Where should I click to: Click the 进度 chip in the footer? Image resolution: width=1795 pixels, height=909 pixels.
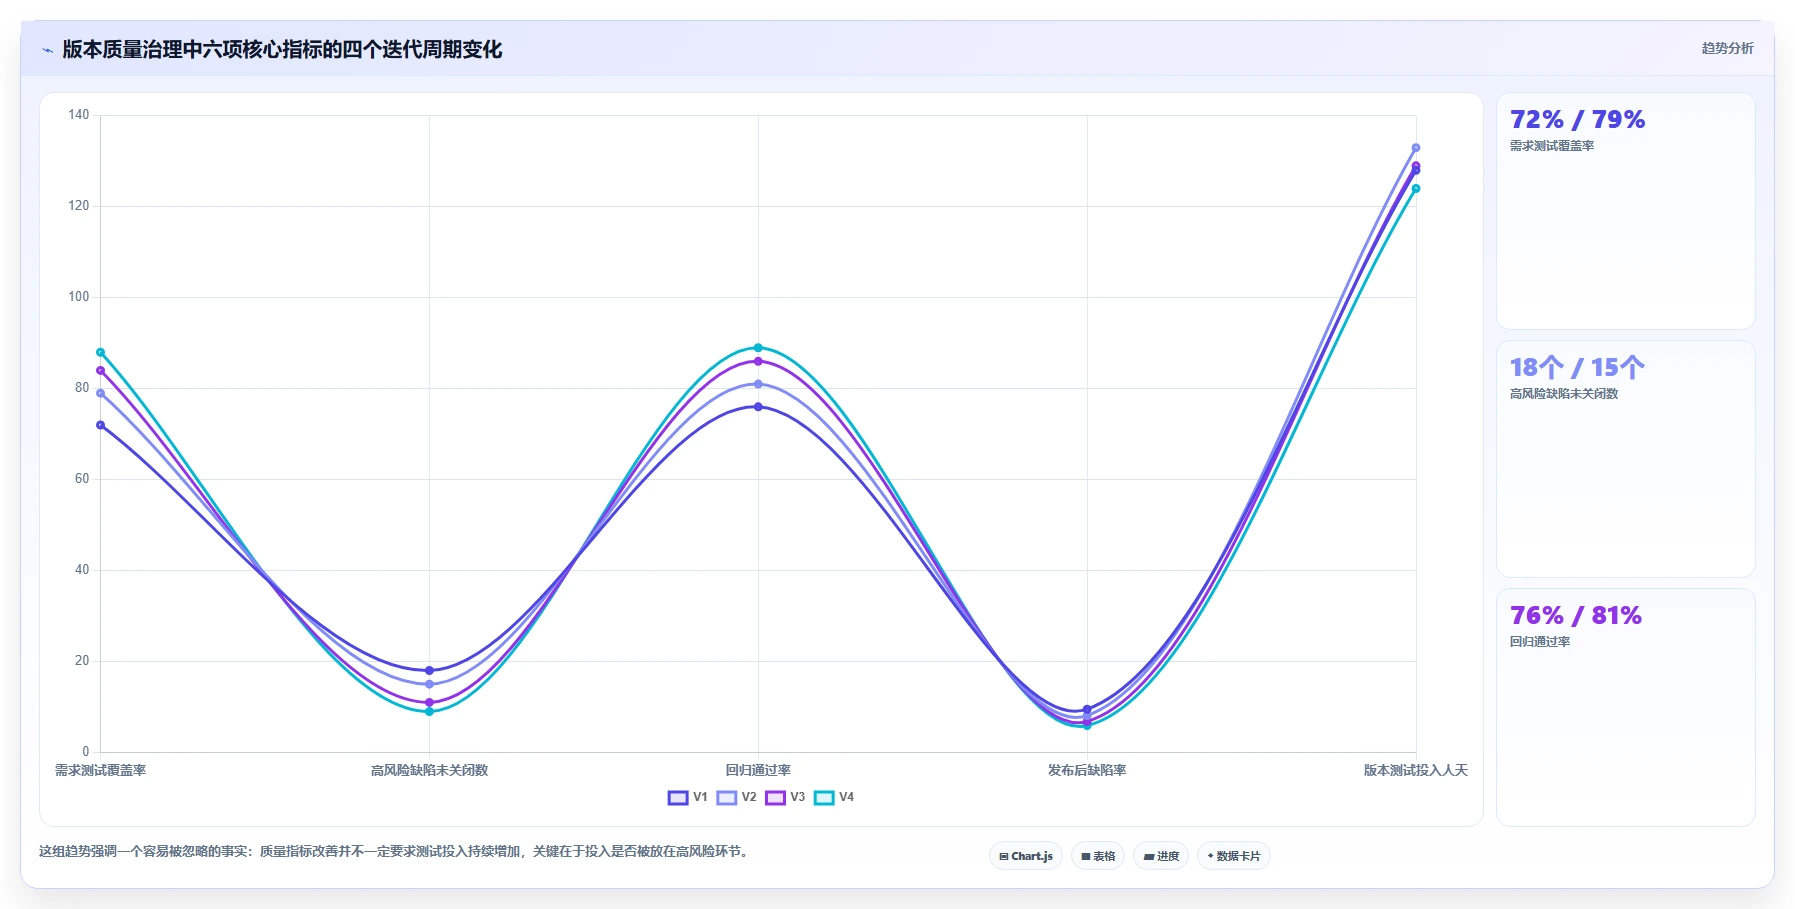(x=1161, y=856)
